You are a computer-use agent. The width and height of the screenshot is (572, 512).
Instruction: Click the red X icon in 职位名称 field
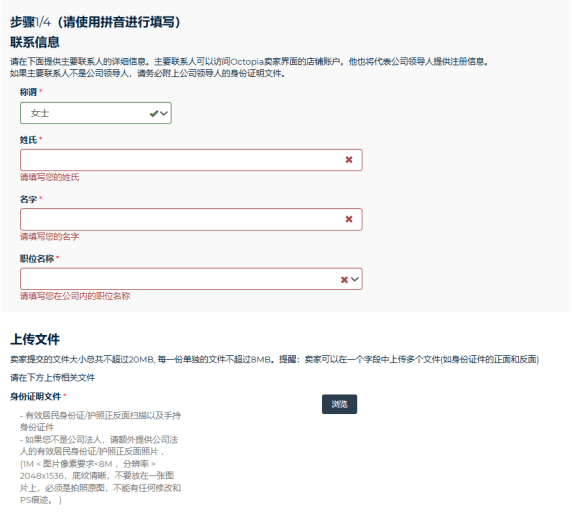[x=344, y=280]
